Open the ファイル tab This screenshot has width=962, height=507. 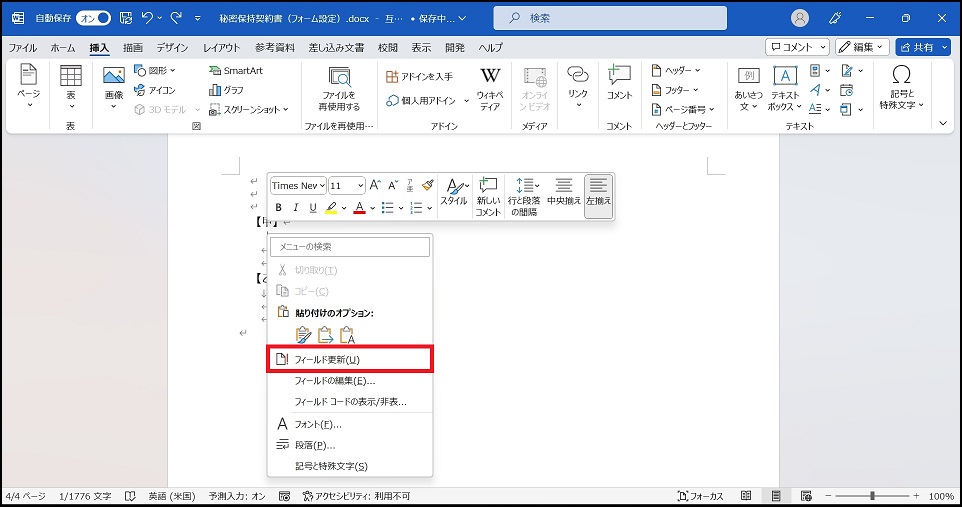23,47
